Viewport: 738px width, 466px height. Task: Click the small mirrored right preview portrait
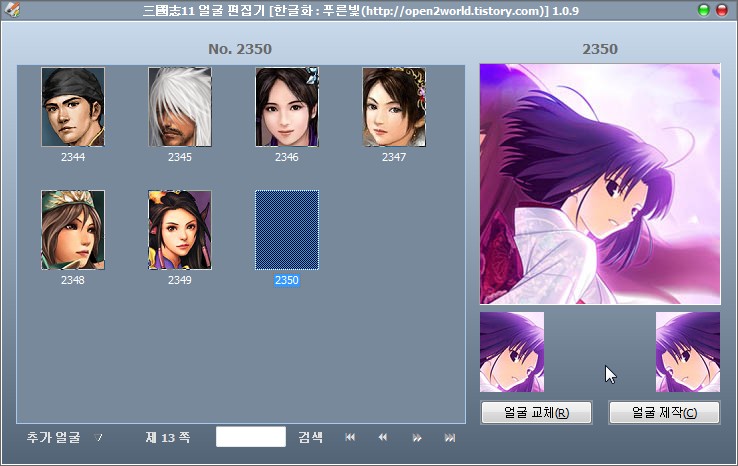(688, 352)
